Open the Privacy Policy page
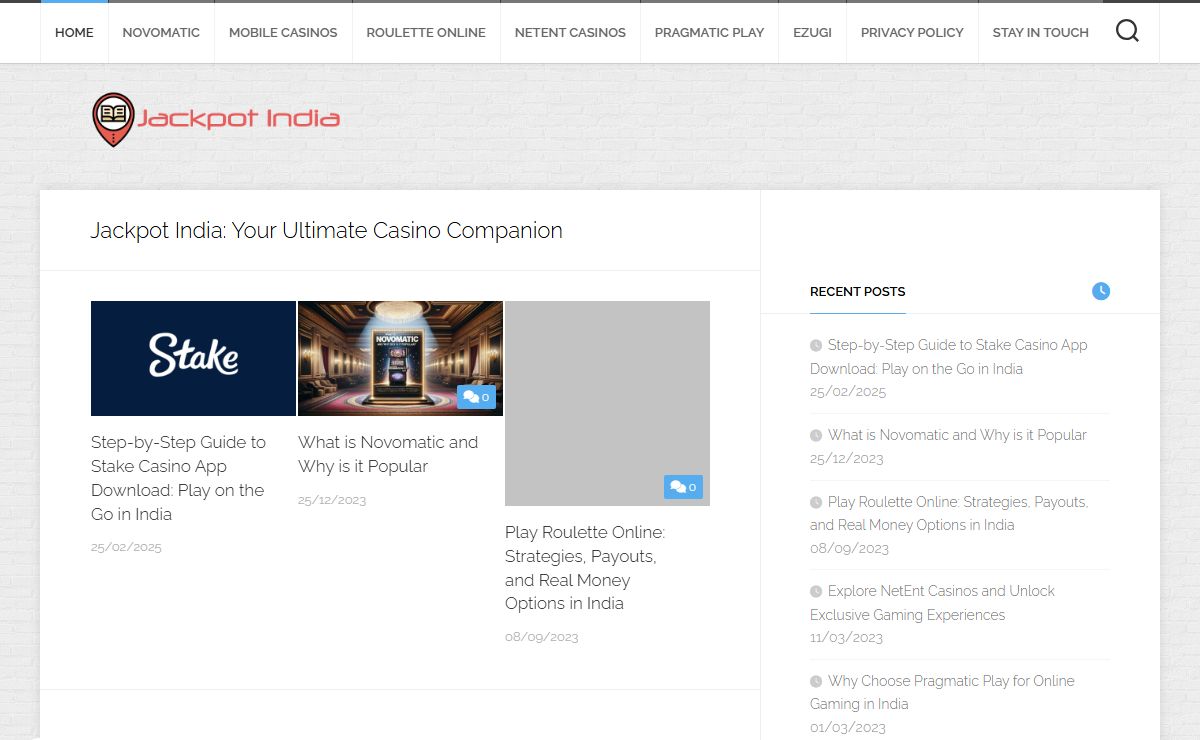Screen dimensions: 1200x740 point(912,32)
